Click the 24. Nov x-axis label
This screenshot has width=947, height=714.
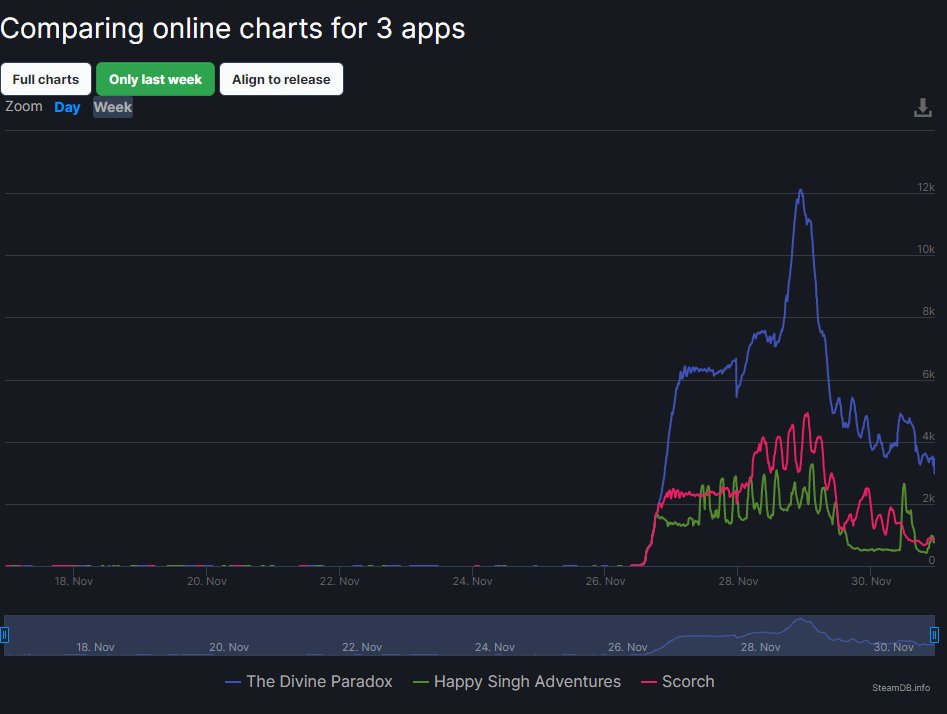pos(472,581)
